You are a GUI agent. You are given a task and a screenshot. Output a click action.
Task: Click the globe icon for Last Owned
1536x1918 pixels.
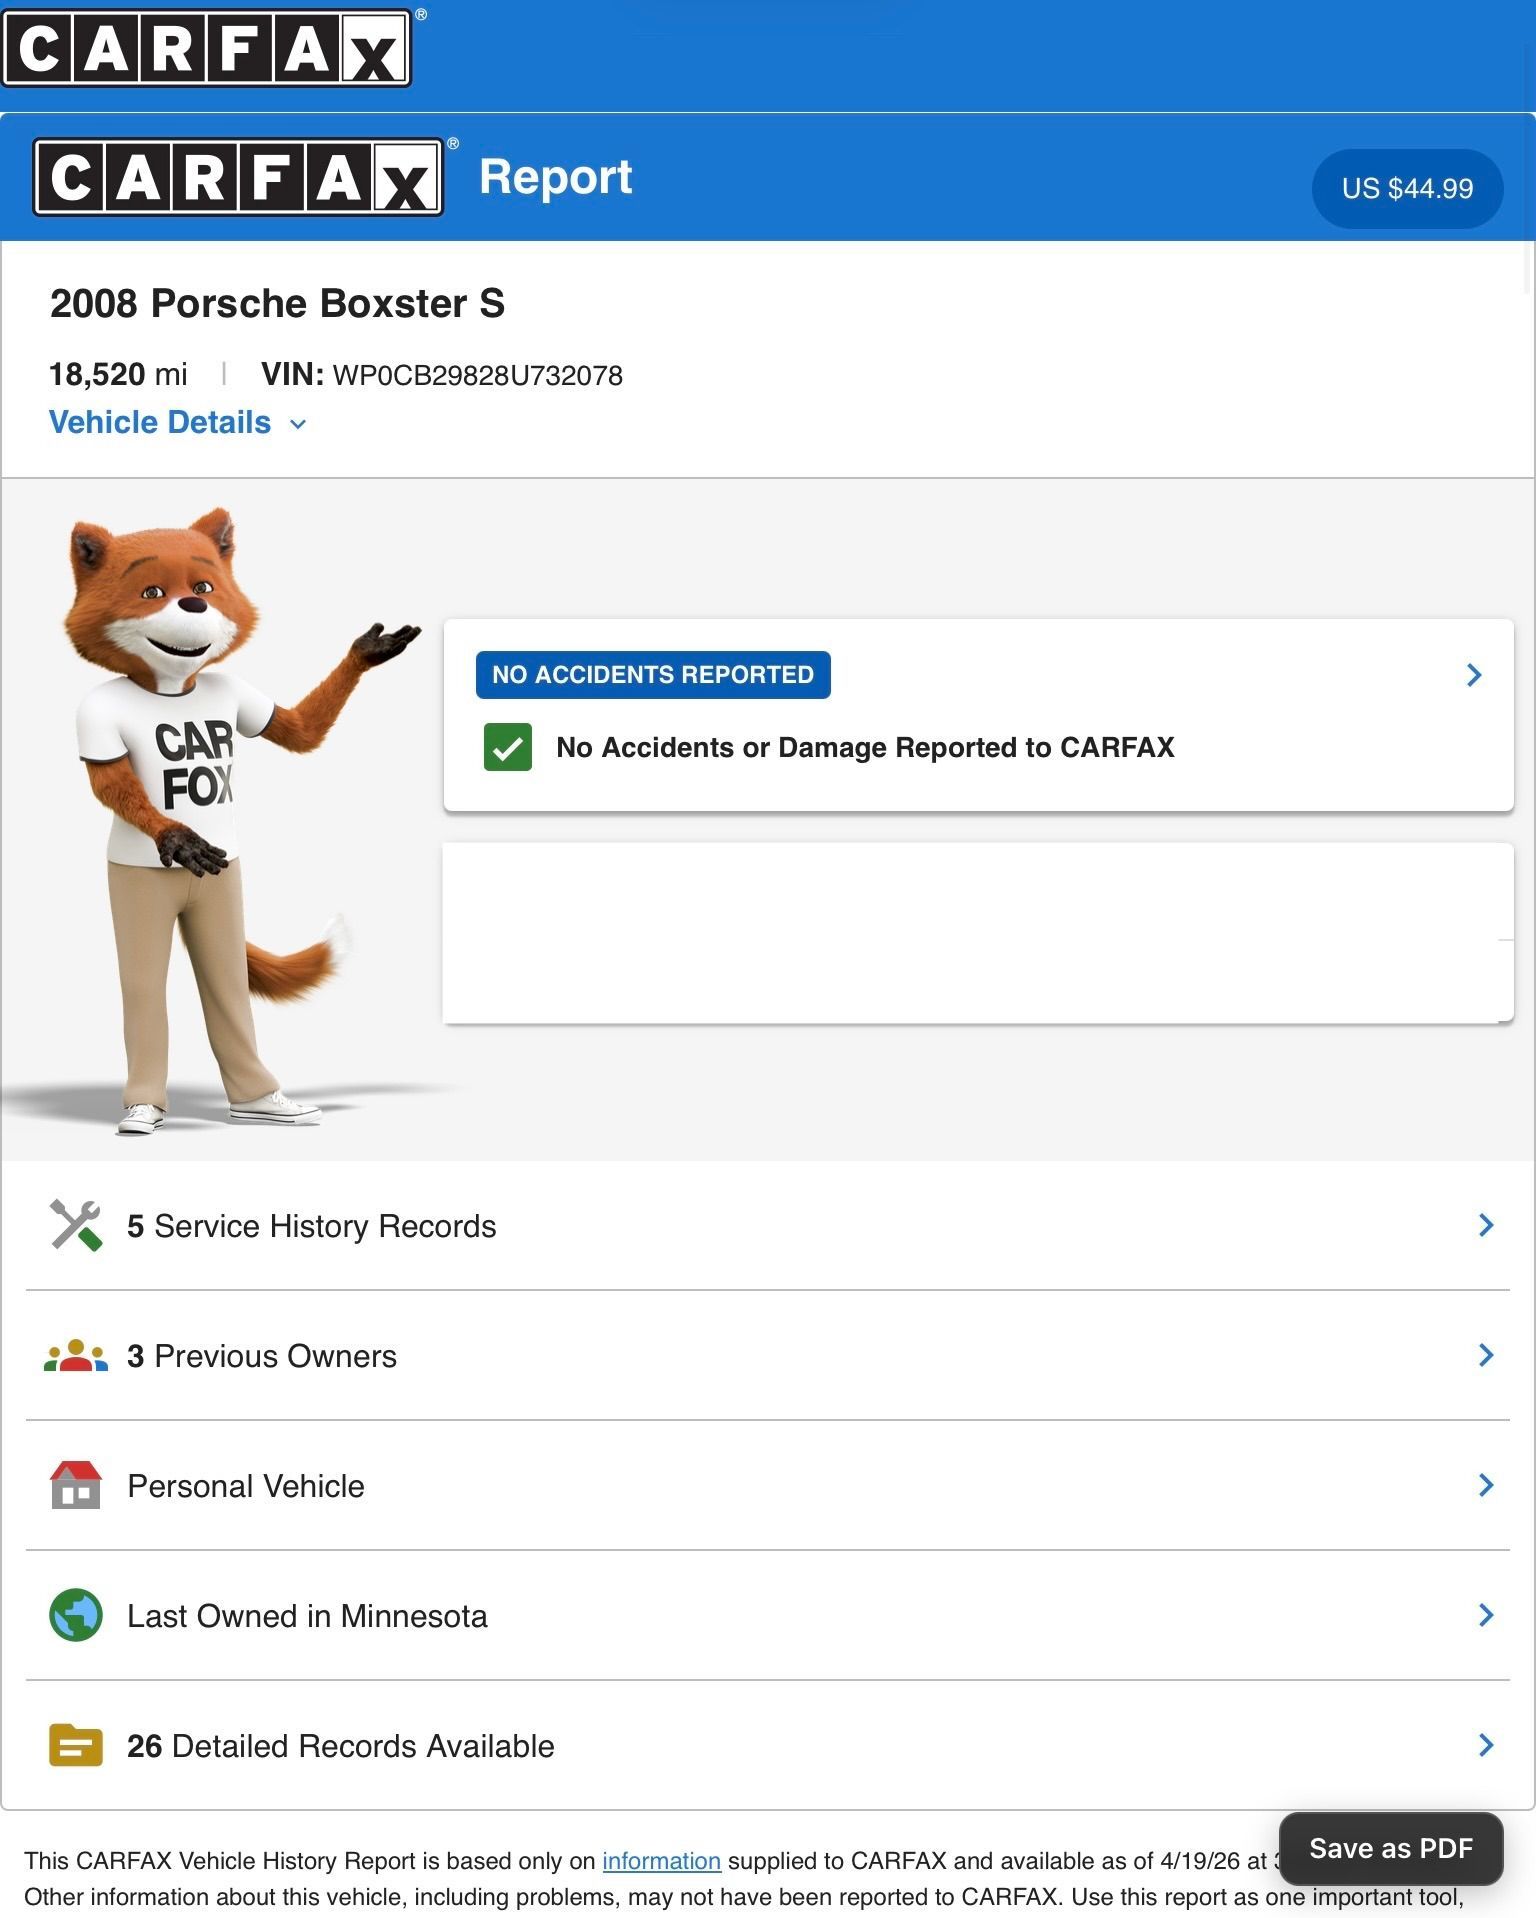[x=76, y=1615]
